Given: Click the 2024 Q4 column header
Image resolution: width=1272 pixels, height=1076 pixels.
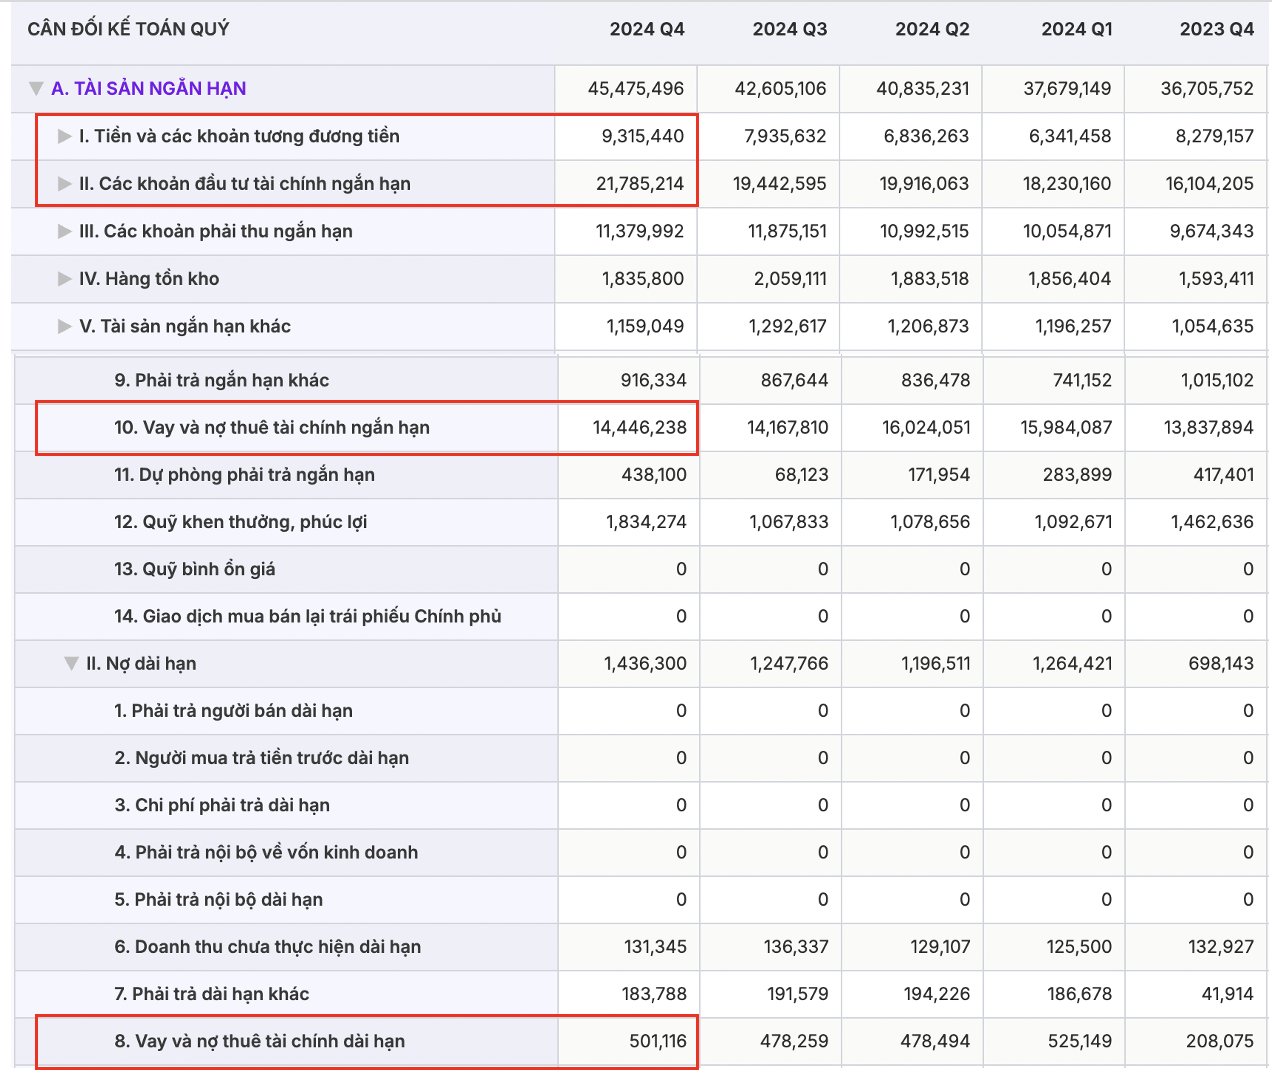Looking at the screenshot, I should click(x=646, y=29).
